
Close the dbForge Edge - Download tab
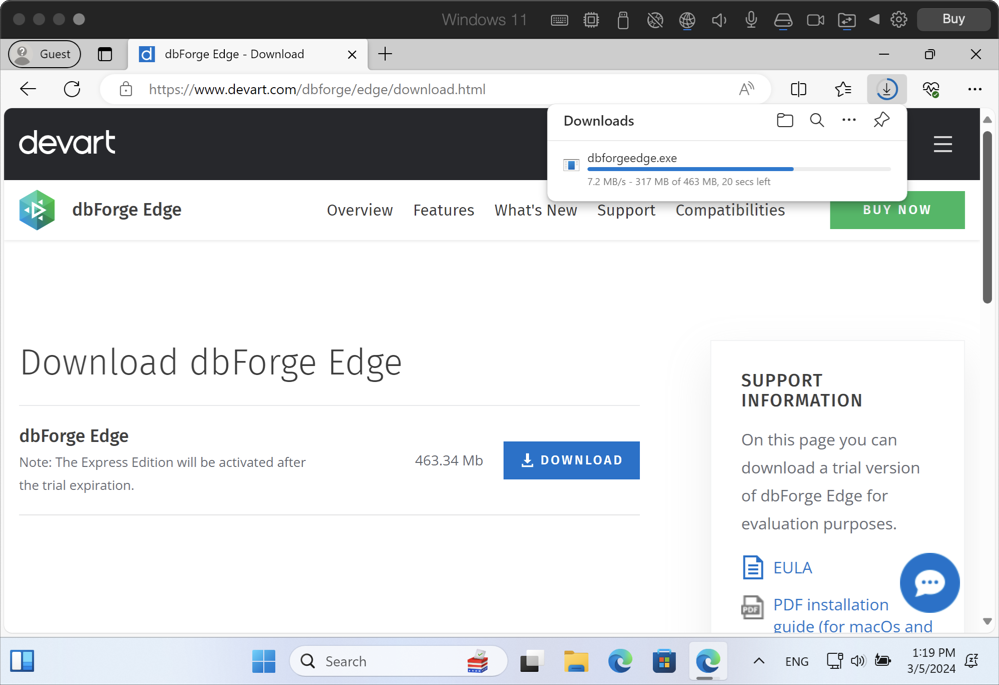click(352, 55)
